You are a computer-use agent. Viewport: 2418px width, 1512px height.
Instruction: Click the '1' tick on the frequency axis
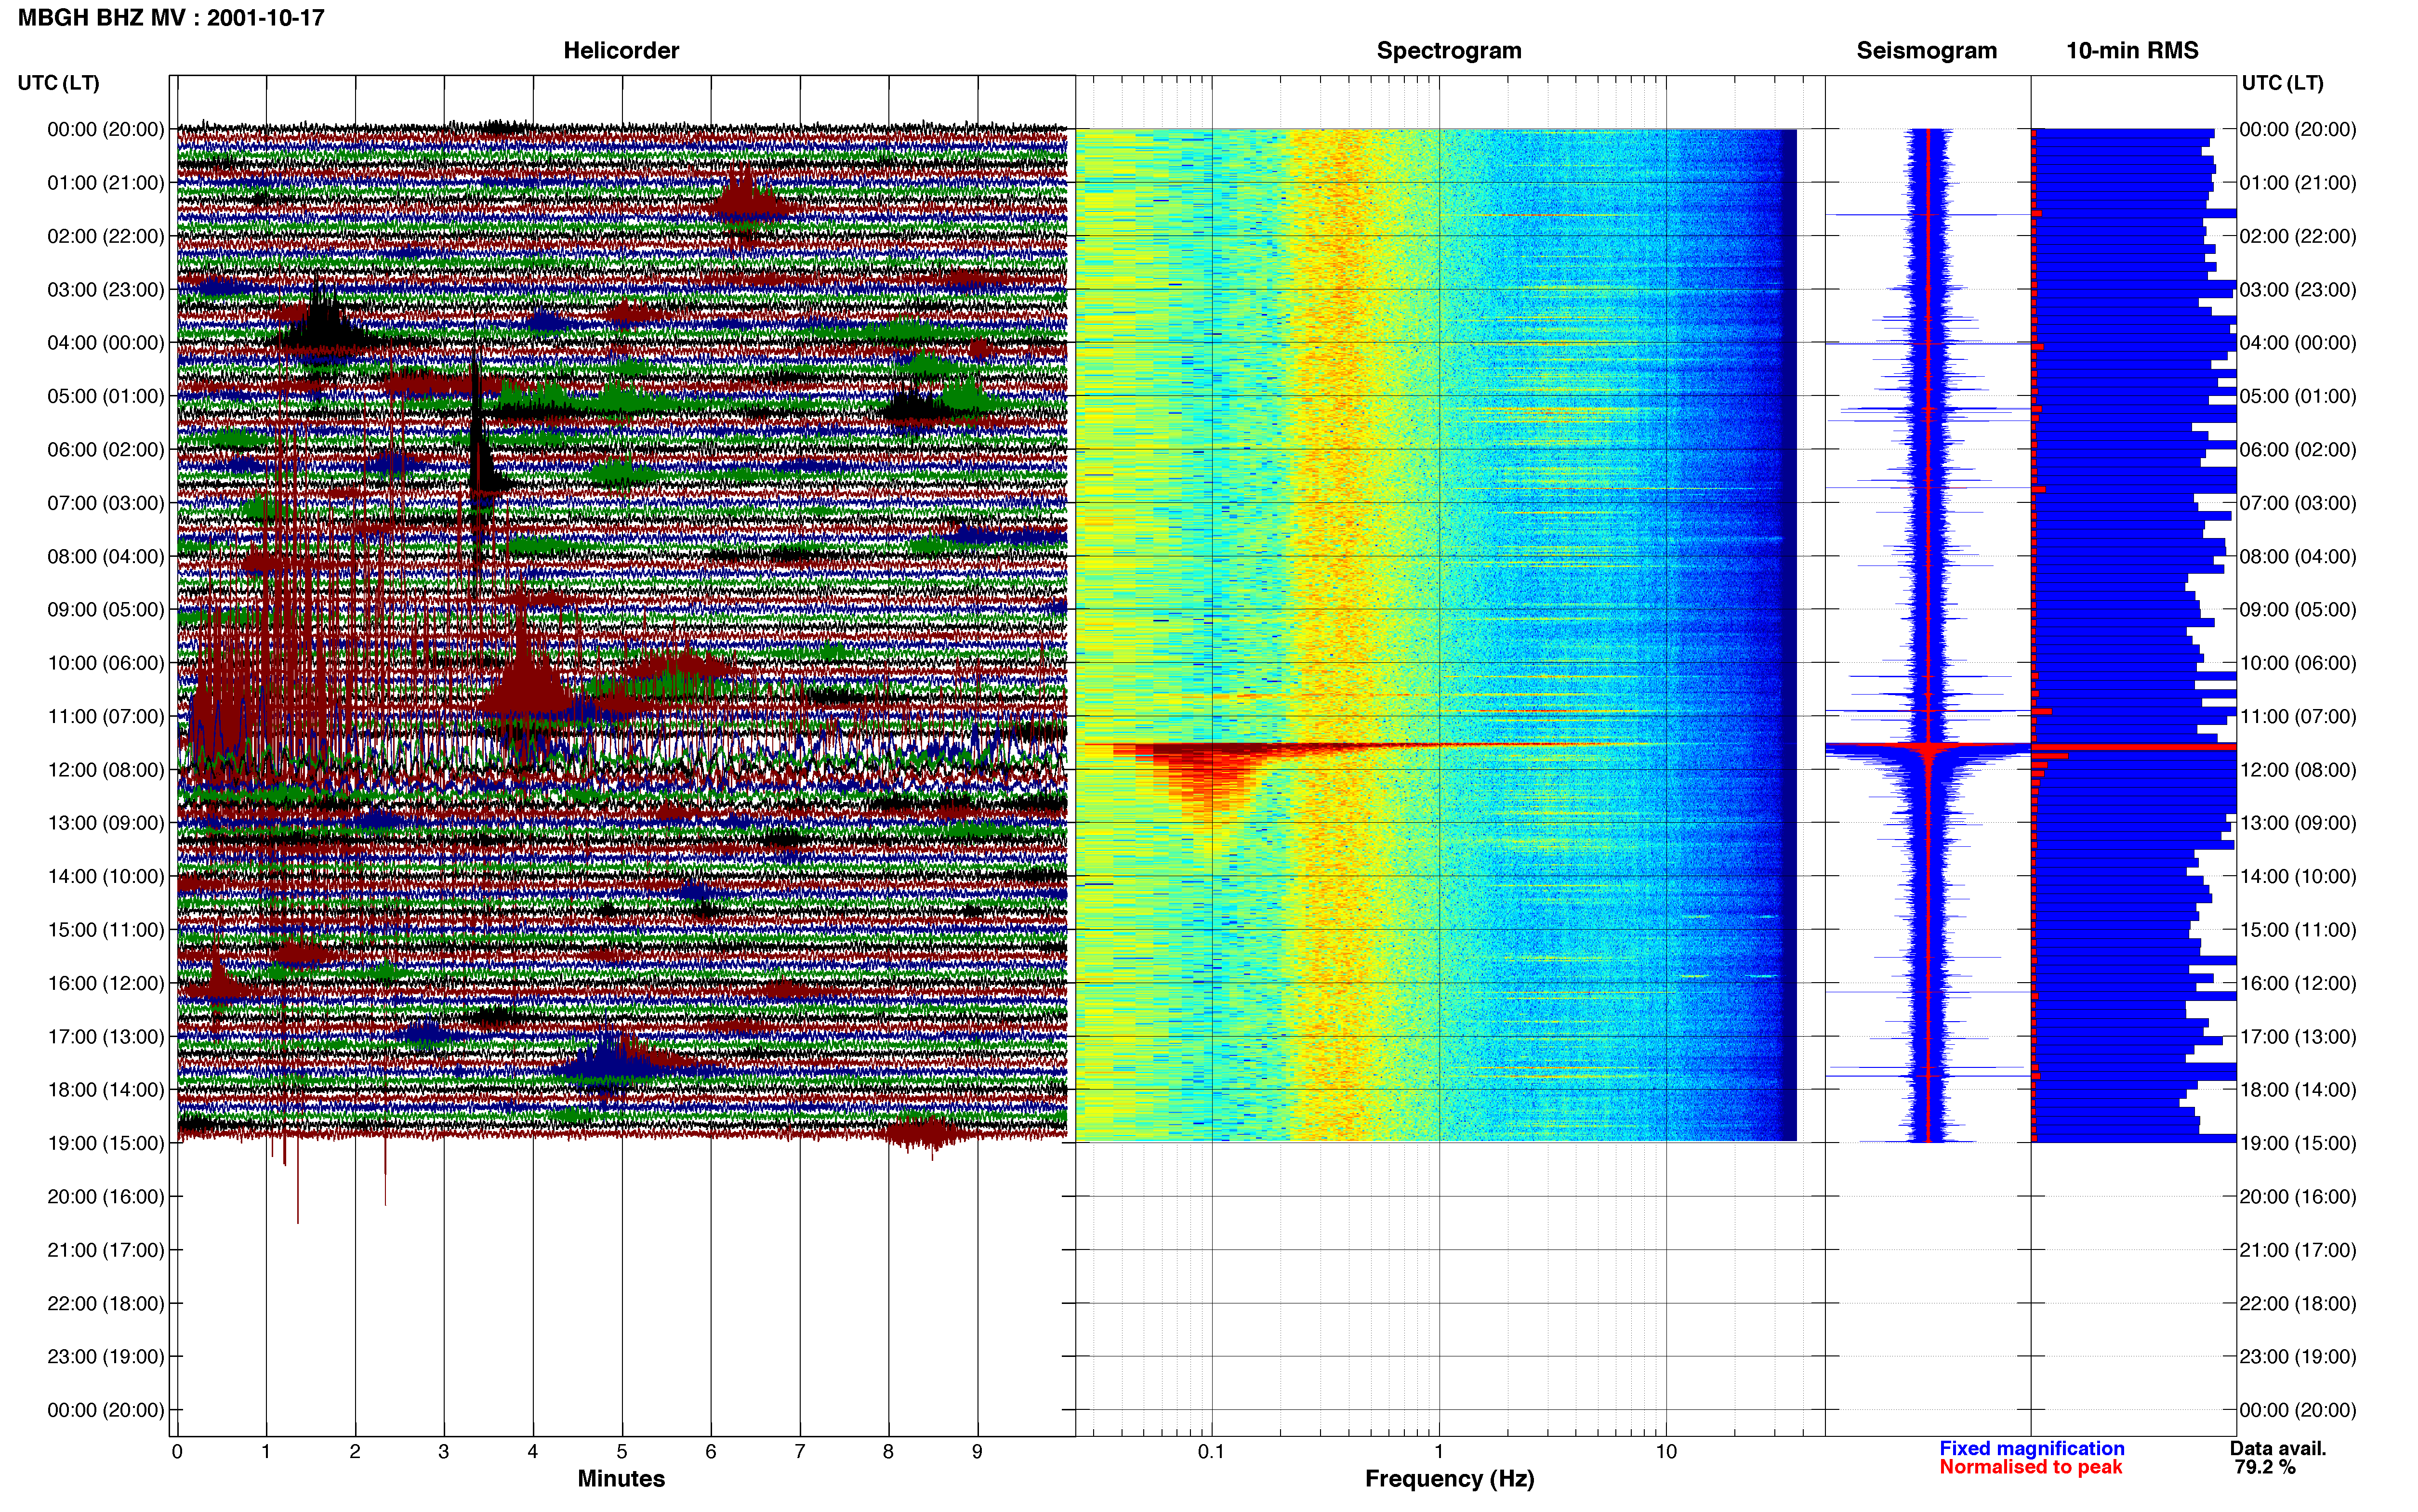(1439, 1451)
